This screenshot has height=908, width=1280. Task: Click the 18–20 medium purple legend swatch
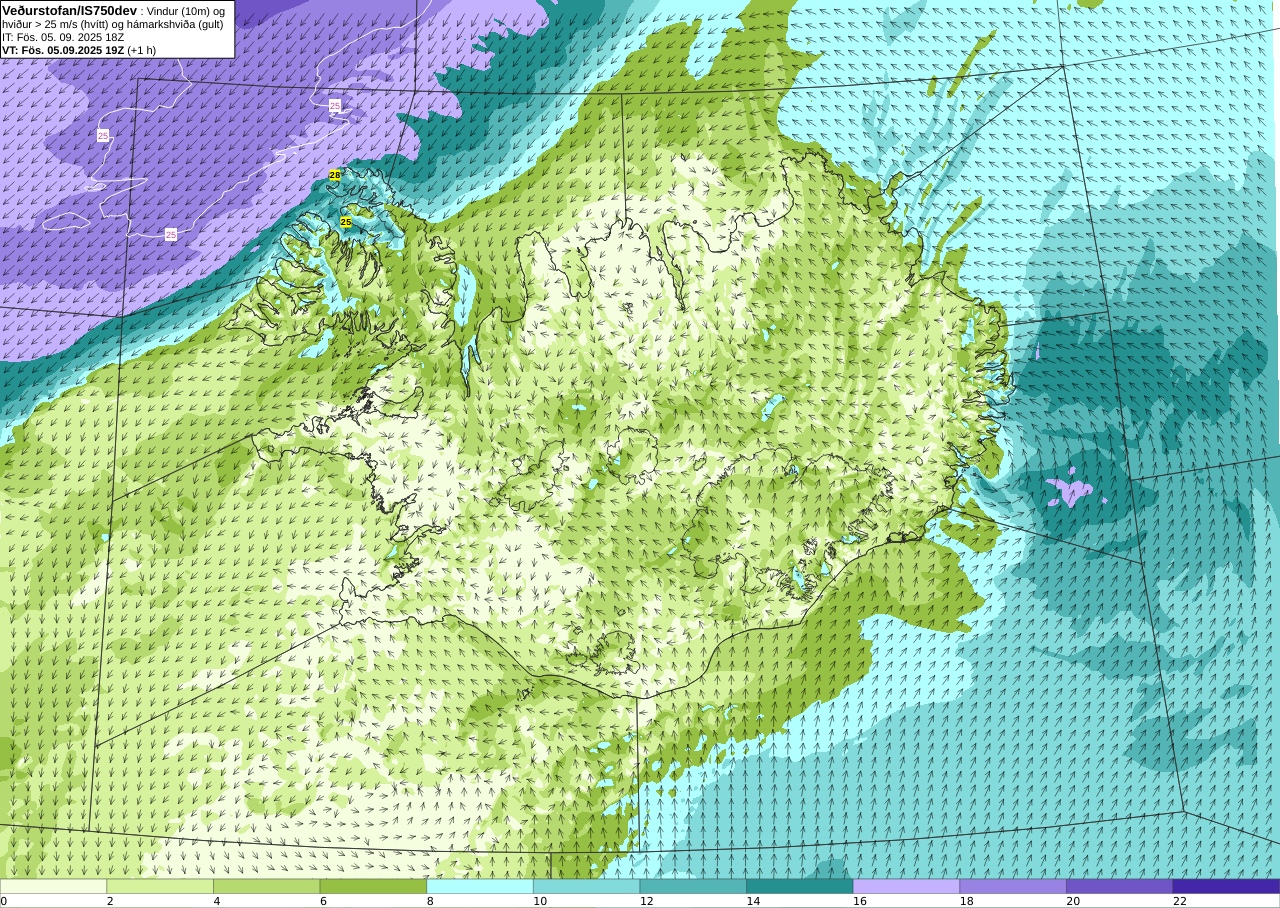(1013, 886)
